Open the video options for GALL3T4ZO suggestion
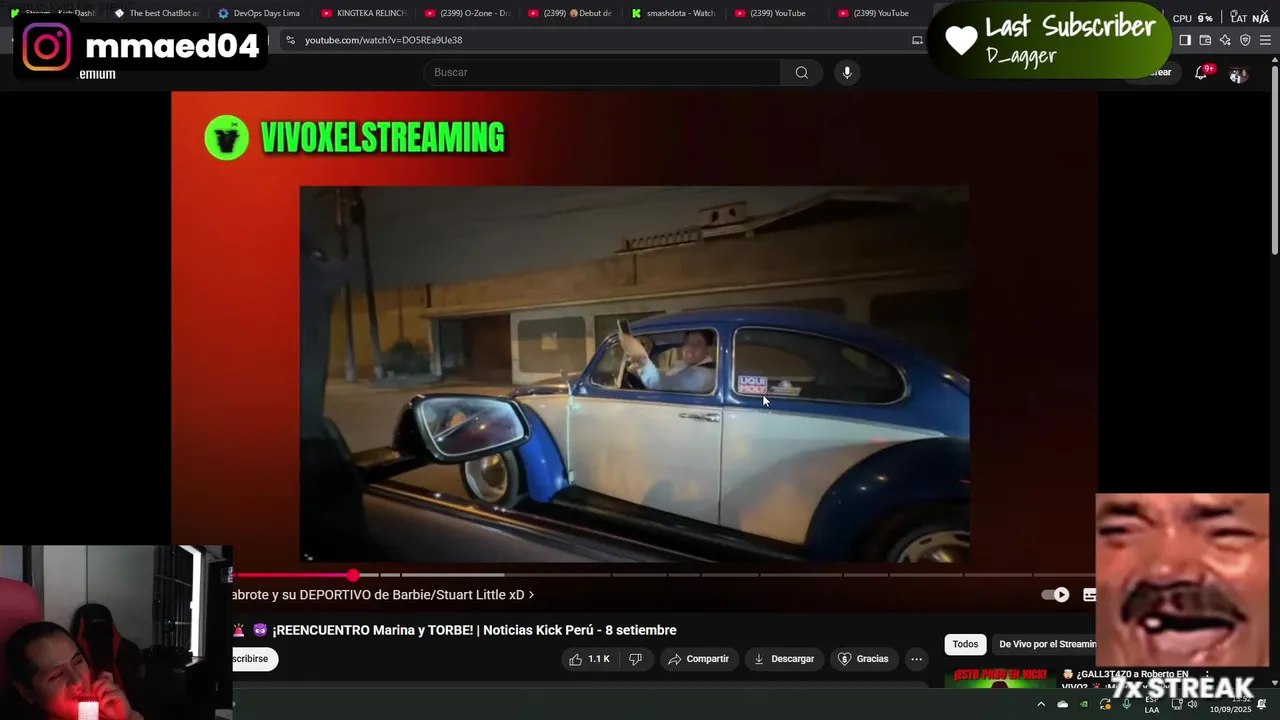This screenshot has width=1280, height=720. click(x=1207, y=675)
